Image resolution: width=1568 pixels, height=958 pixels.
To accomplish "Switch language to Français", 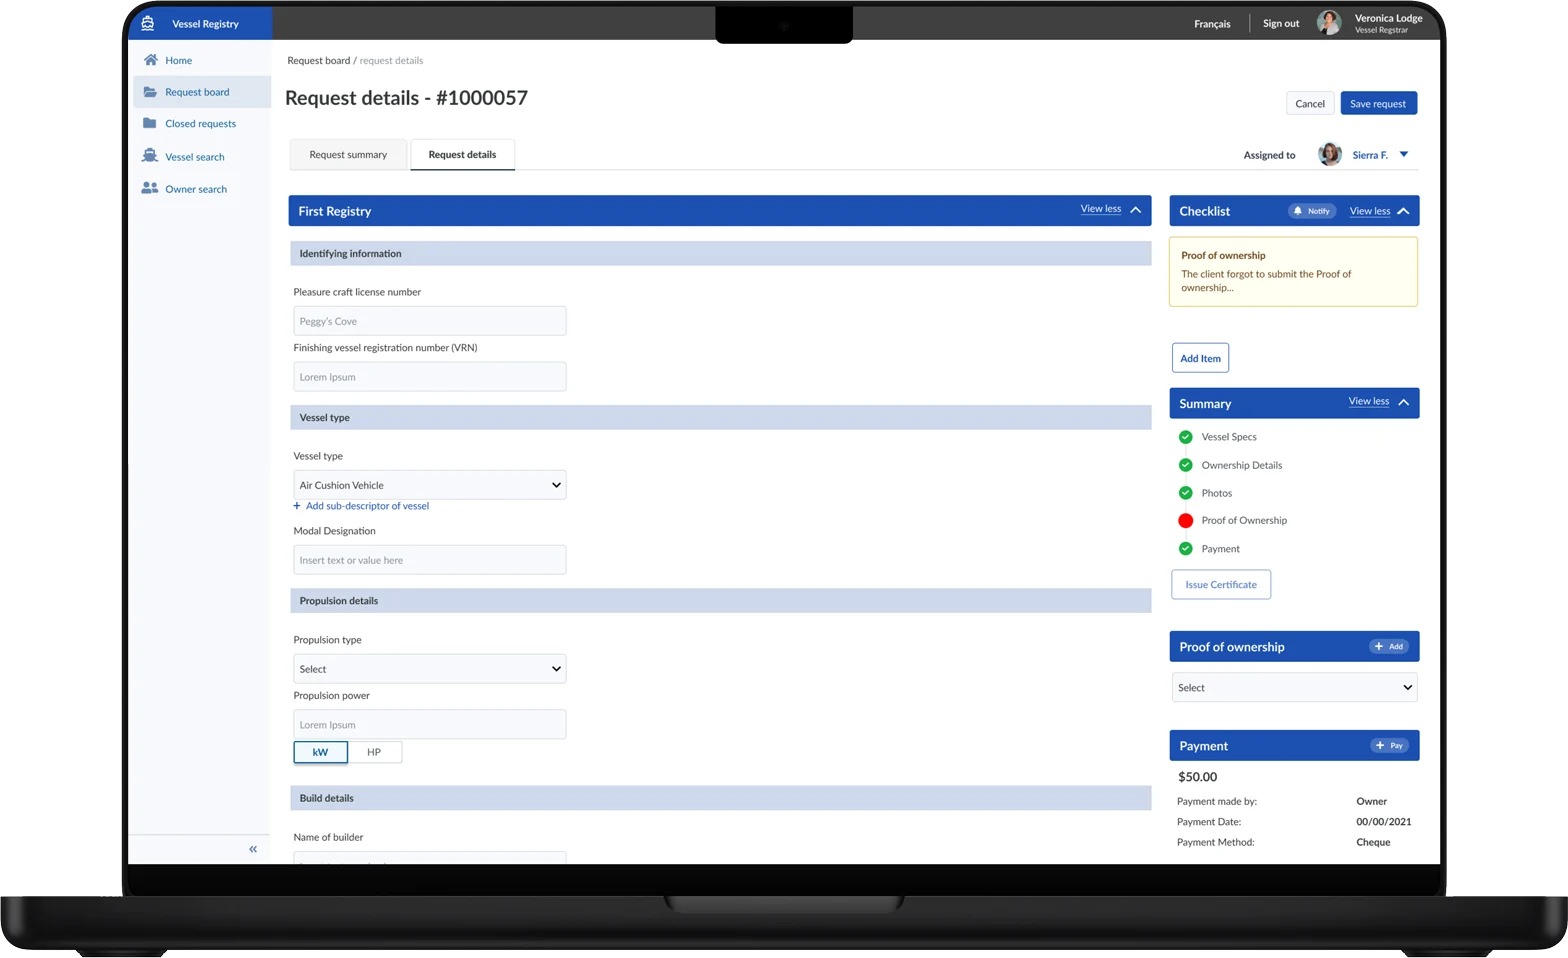I will click(x=1212, y=24).
